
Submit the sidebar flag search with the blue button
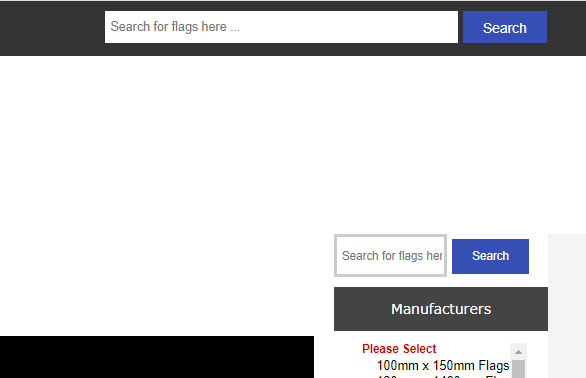click(490, 256)
